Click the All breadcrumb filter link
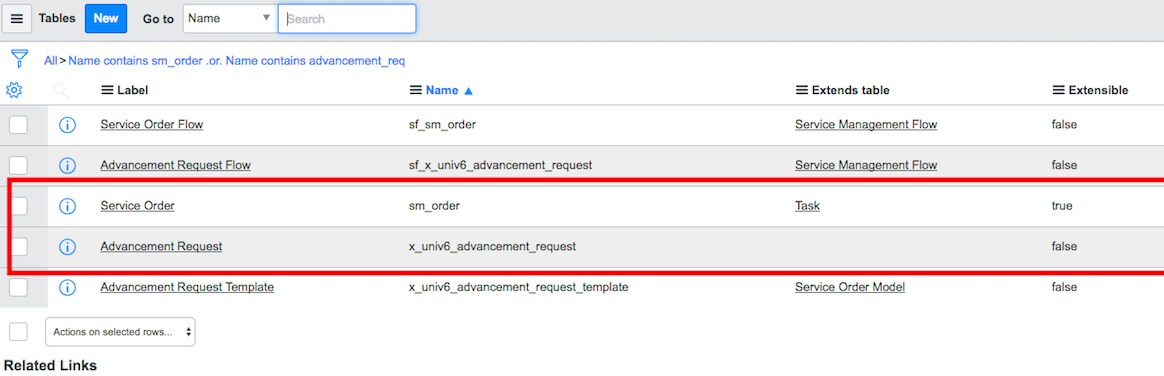1164x376 pixels. point(50,61)
